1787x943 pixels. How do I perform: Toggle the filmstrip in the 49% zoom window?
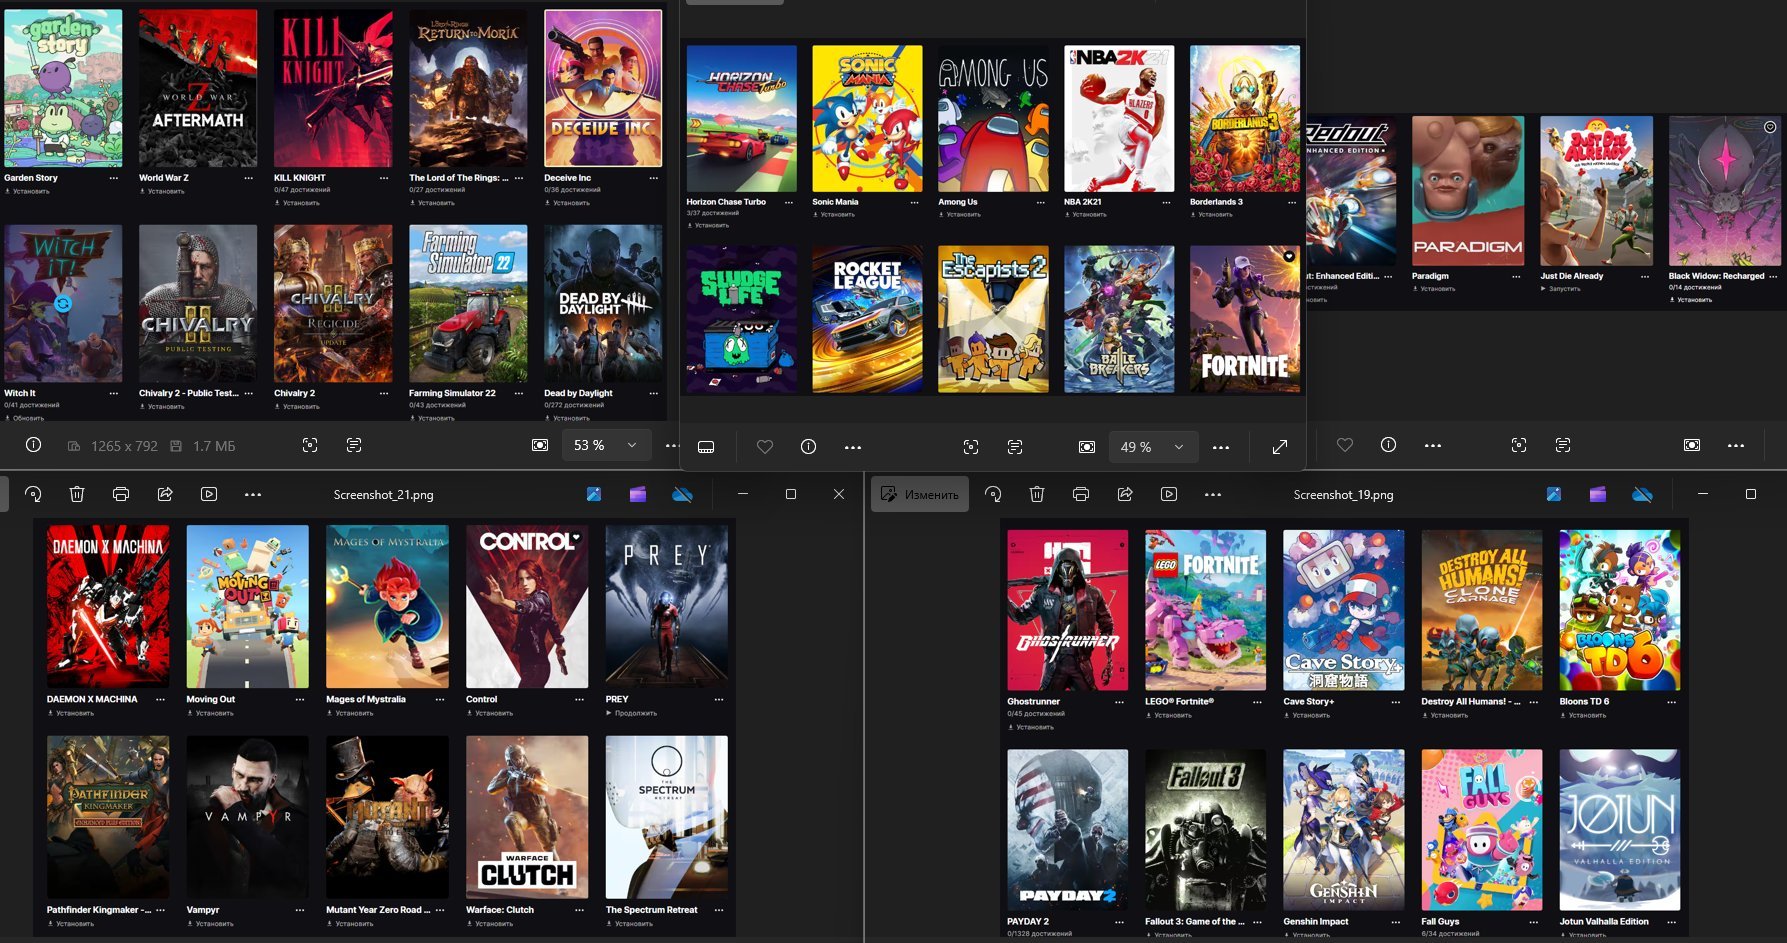click(x=706, y=447)
